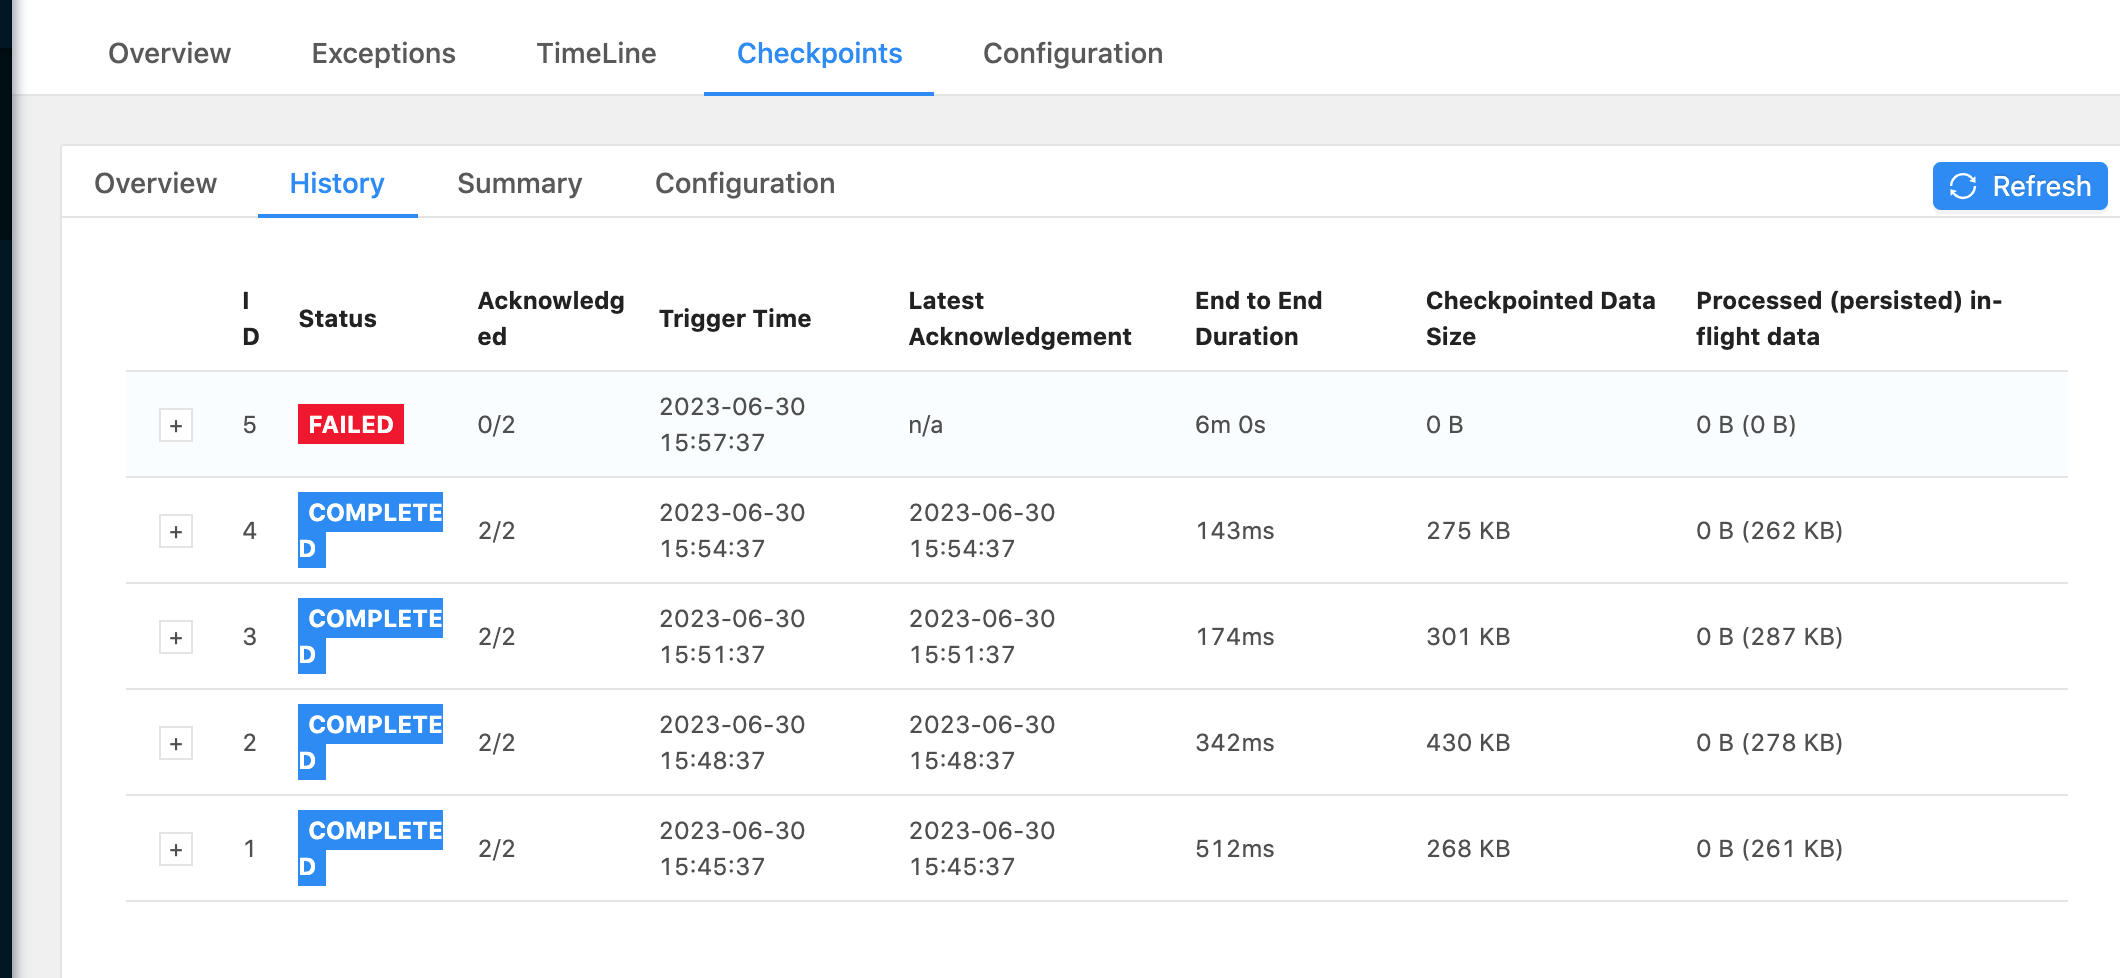Open the Exceptions tab
The width and height of the screenshot is (2120, 978).
[383, 53]
